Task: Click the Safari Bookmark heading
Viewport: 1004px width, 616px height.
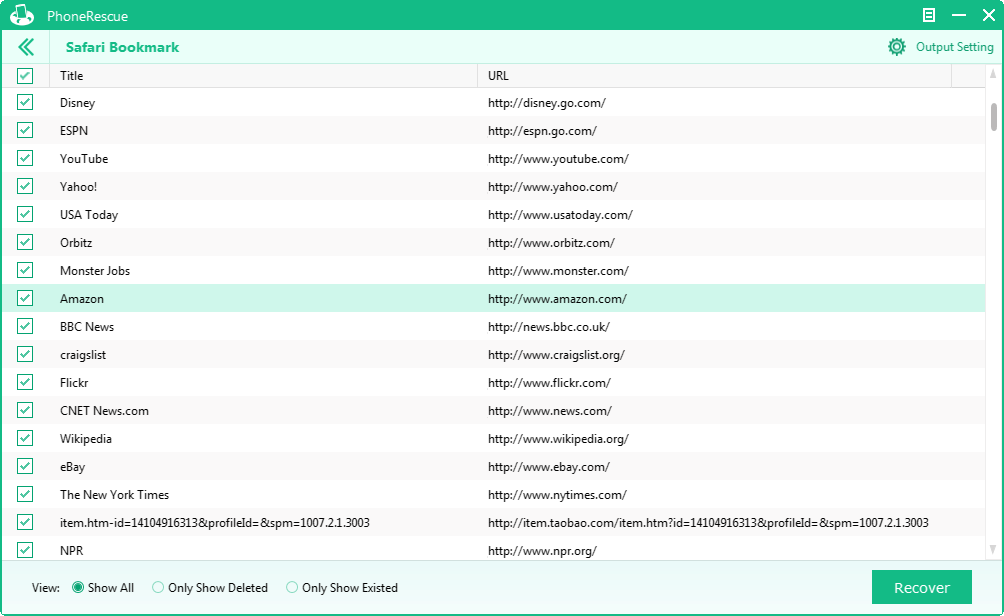Action: [x=122, y=47]
